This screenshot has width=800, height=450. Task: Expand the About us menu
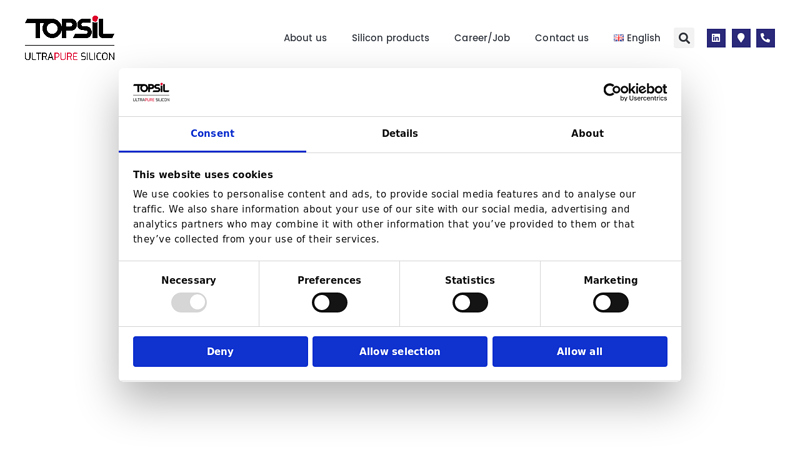(x=305, y=38)
